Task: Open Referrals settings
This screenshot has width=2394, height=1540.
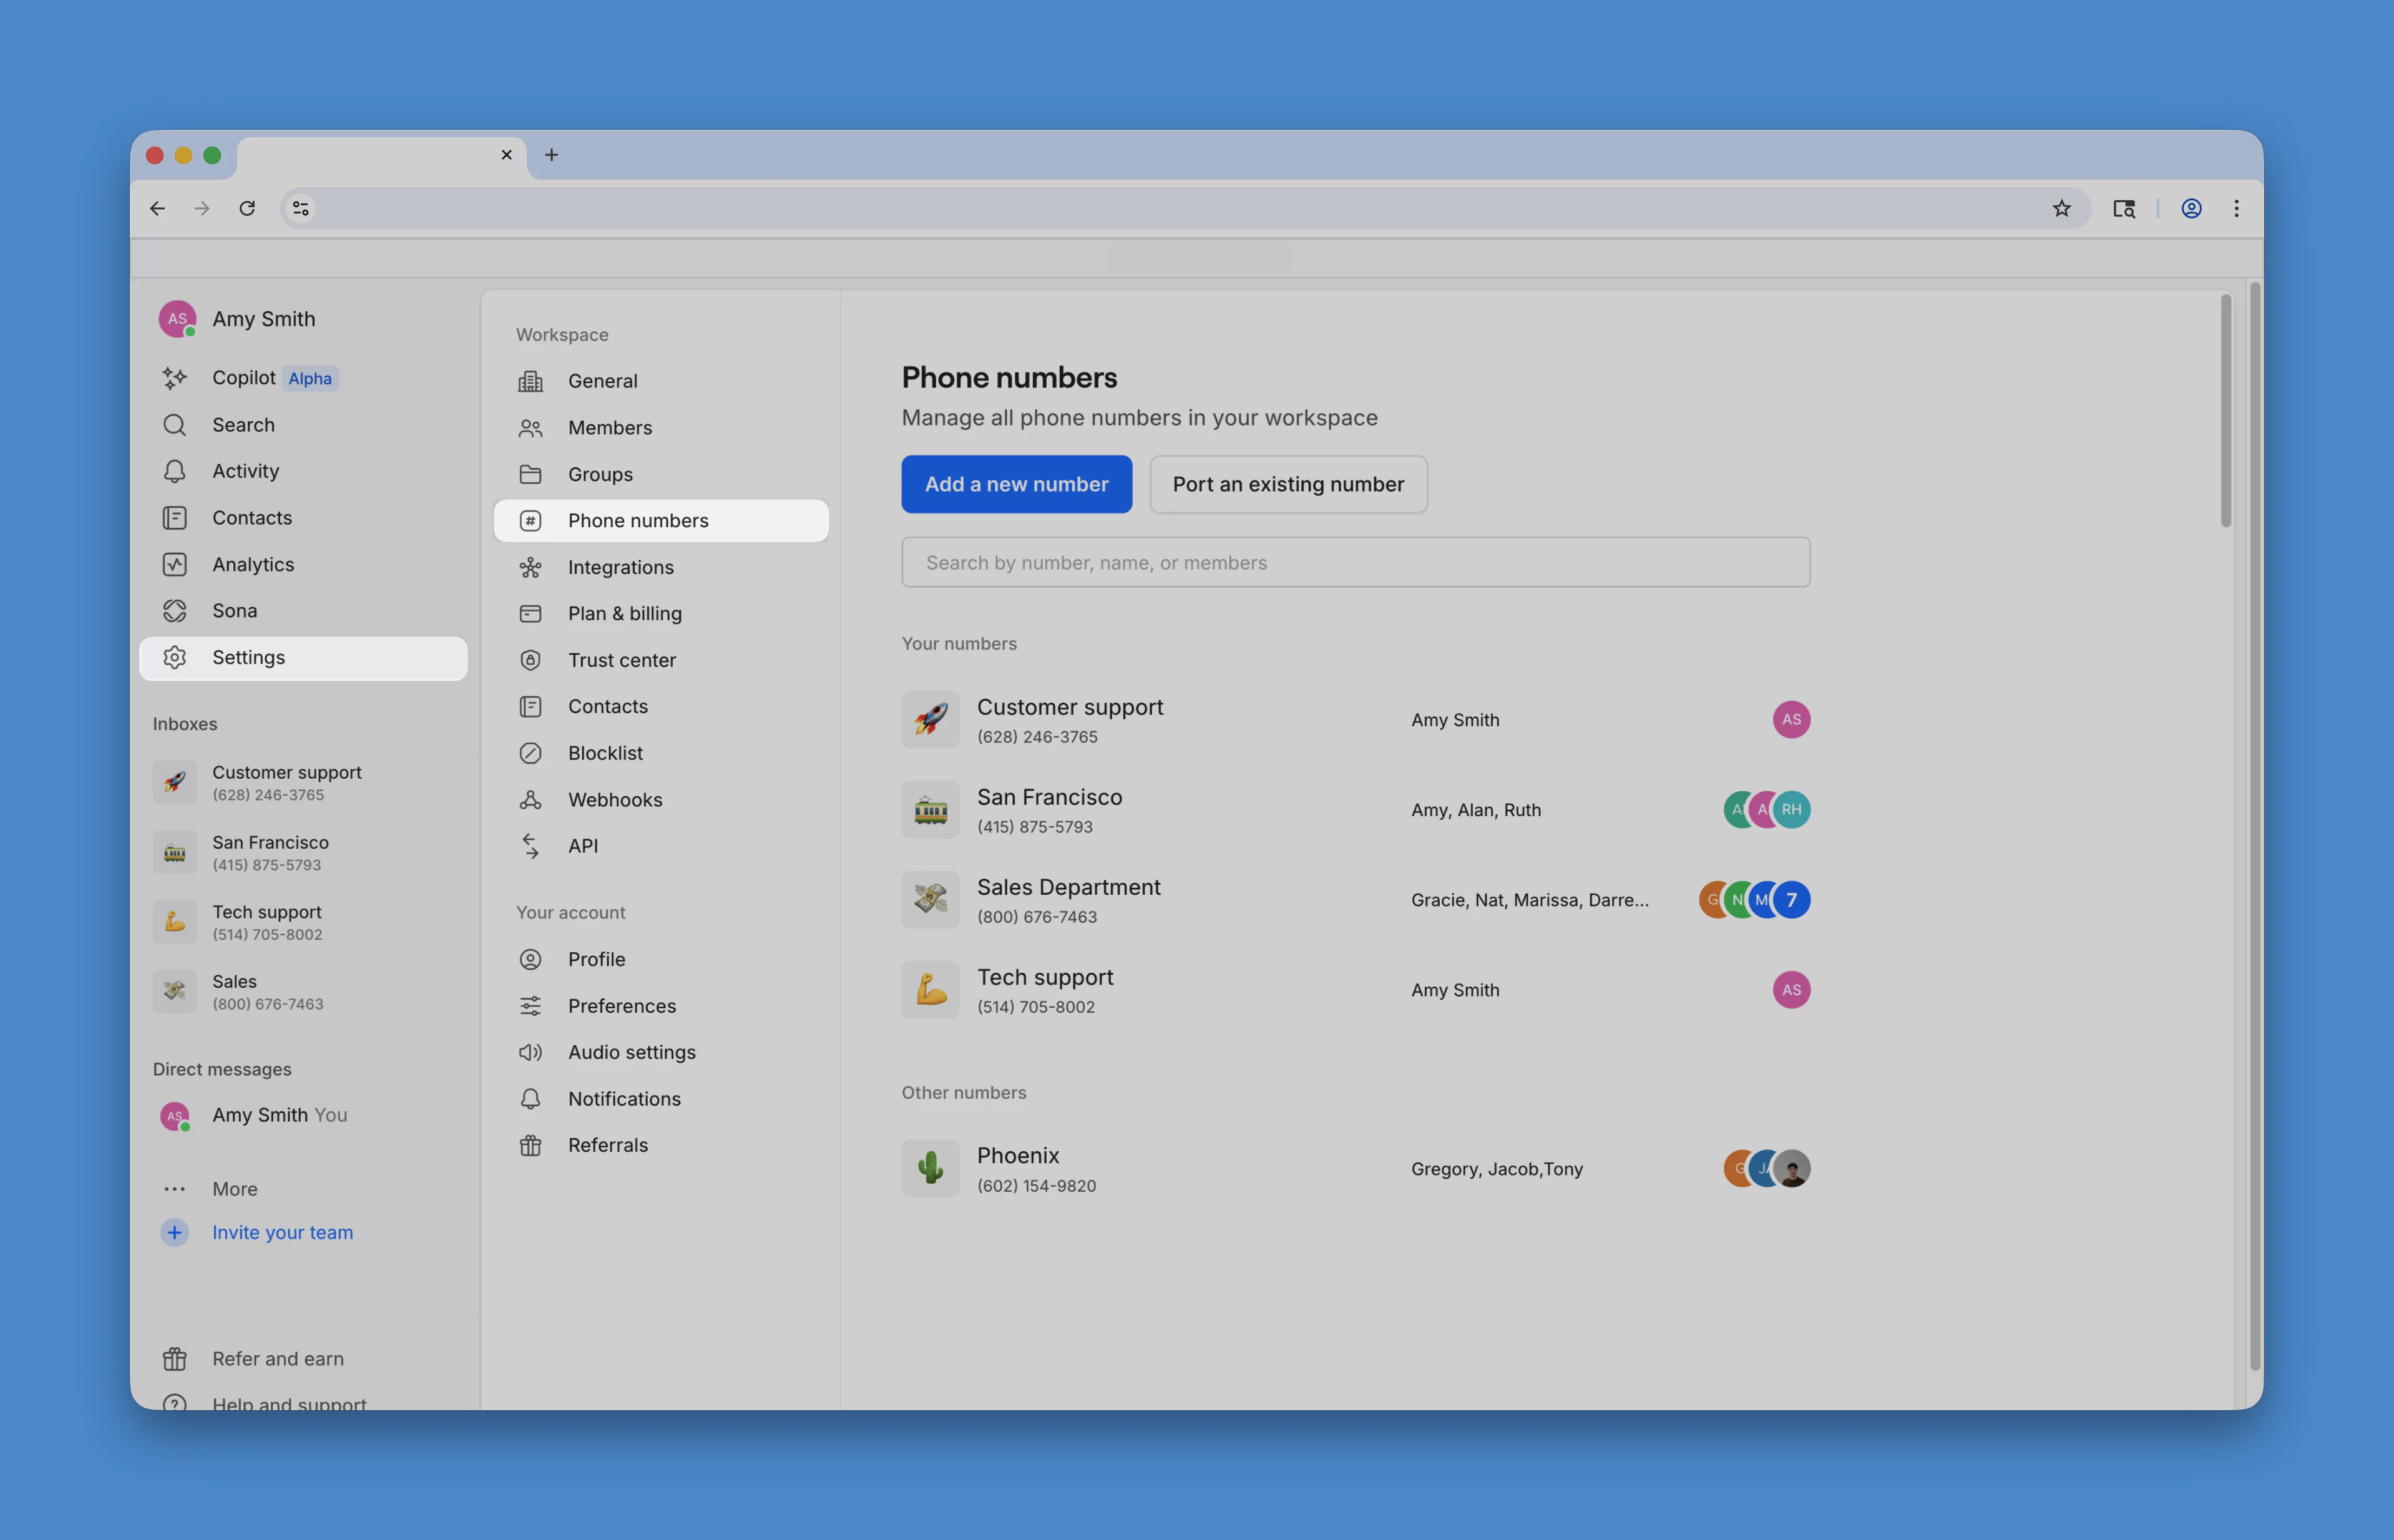Action: coord(661,1146)
